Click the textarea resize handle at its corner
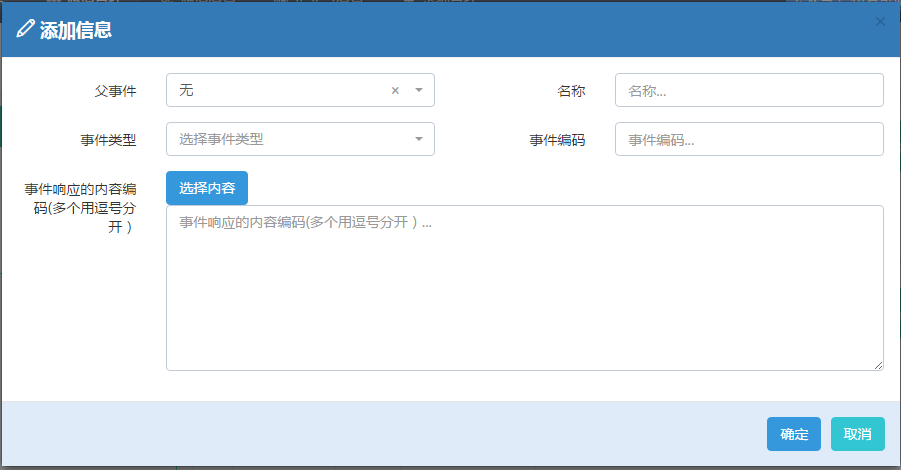This screenshot has height=470, width=901. click(x=879, y=366)
